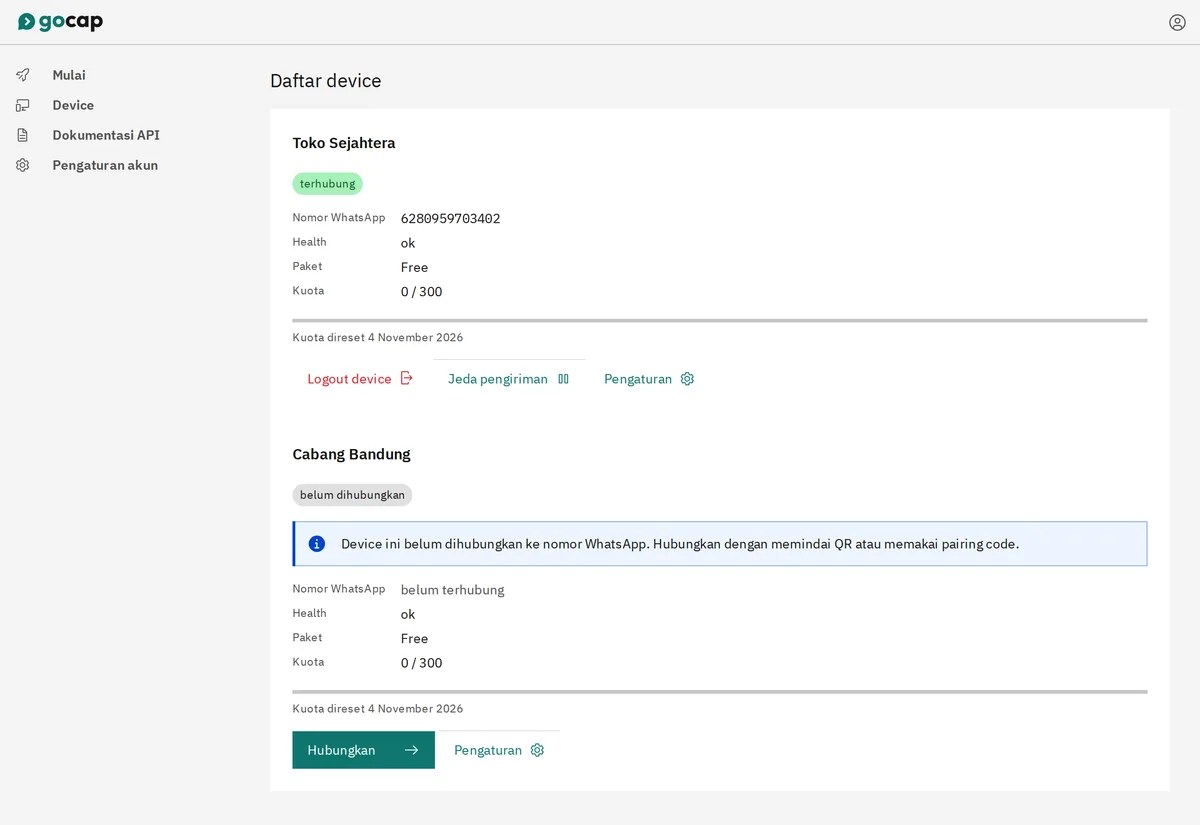Click the rocket icon beside Mulai
Viewport: 1200px width, 825px height.
coord(23,75)
